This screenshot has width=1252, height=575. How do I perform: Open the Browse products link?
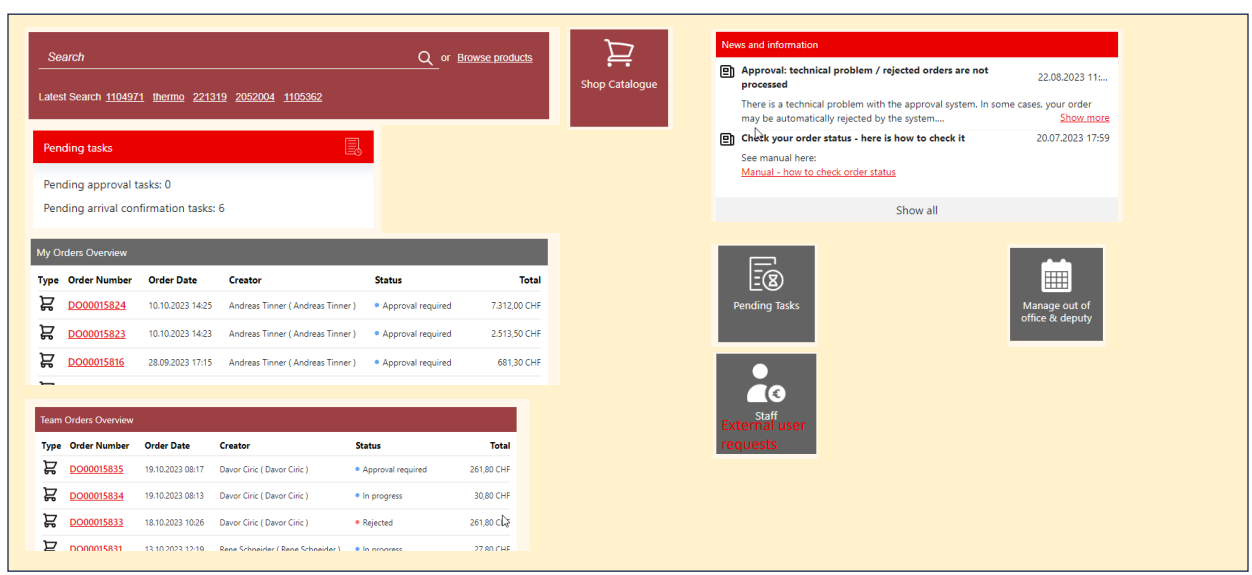pos(494,58)
